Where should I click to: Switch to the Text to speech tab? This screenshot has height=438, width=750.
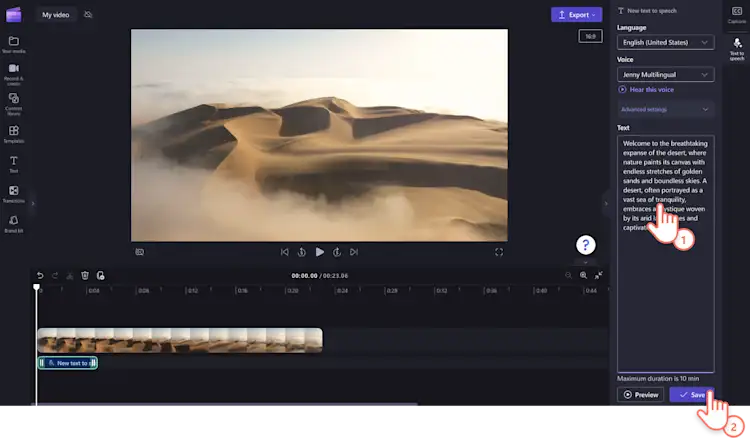point(737,49)
